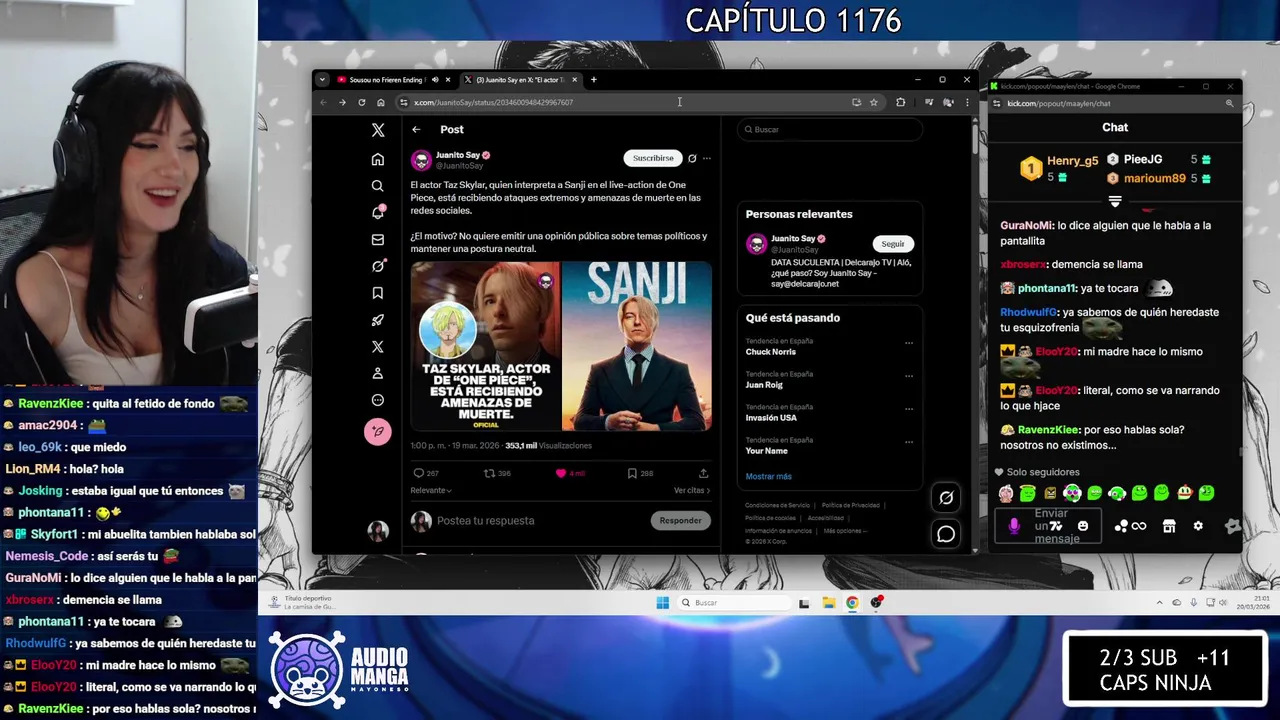
Task: Open the floating messages chat button
Action: click(946, 534)
